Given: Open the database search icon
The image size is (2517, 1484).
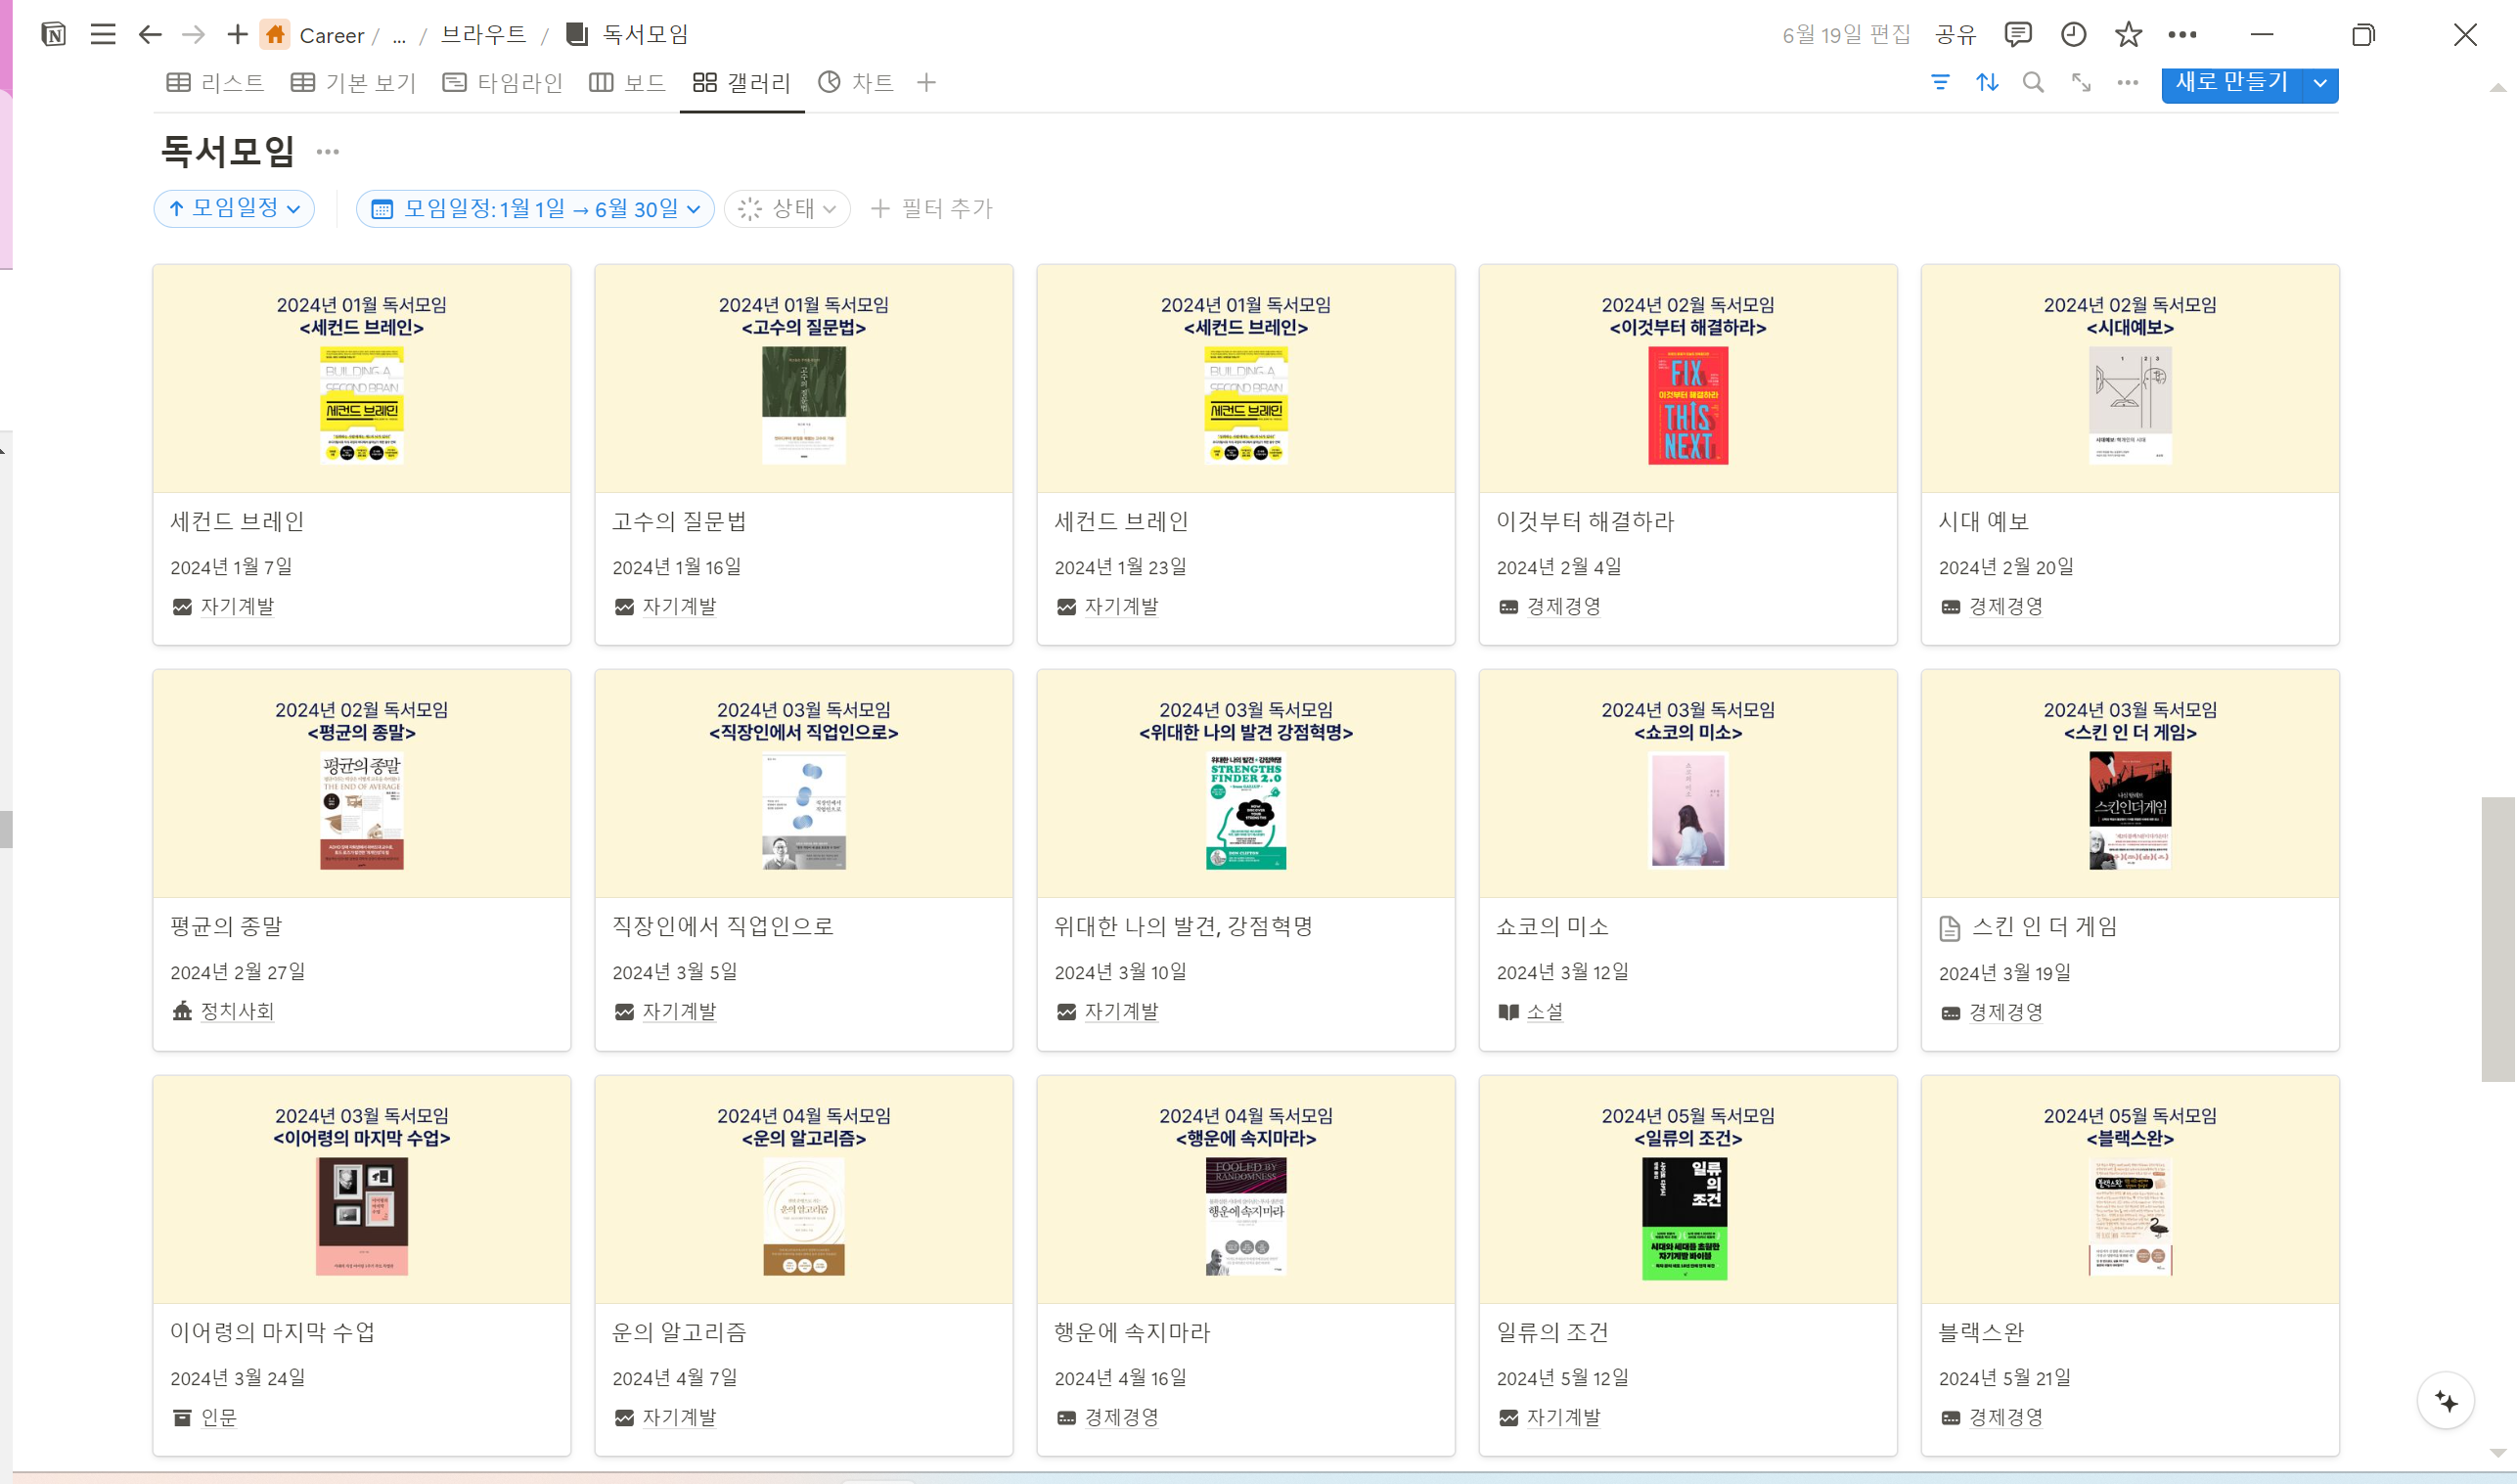Looking at the screenshot, I should (x=2033, y=82).
